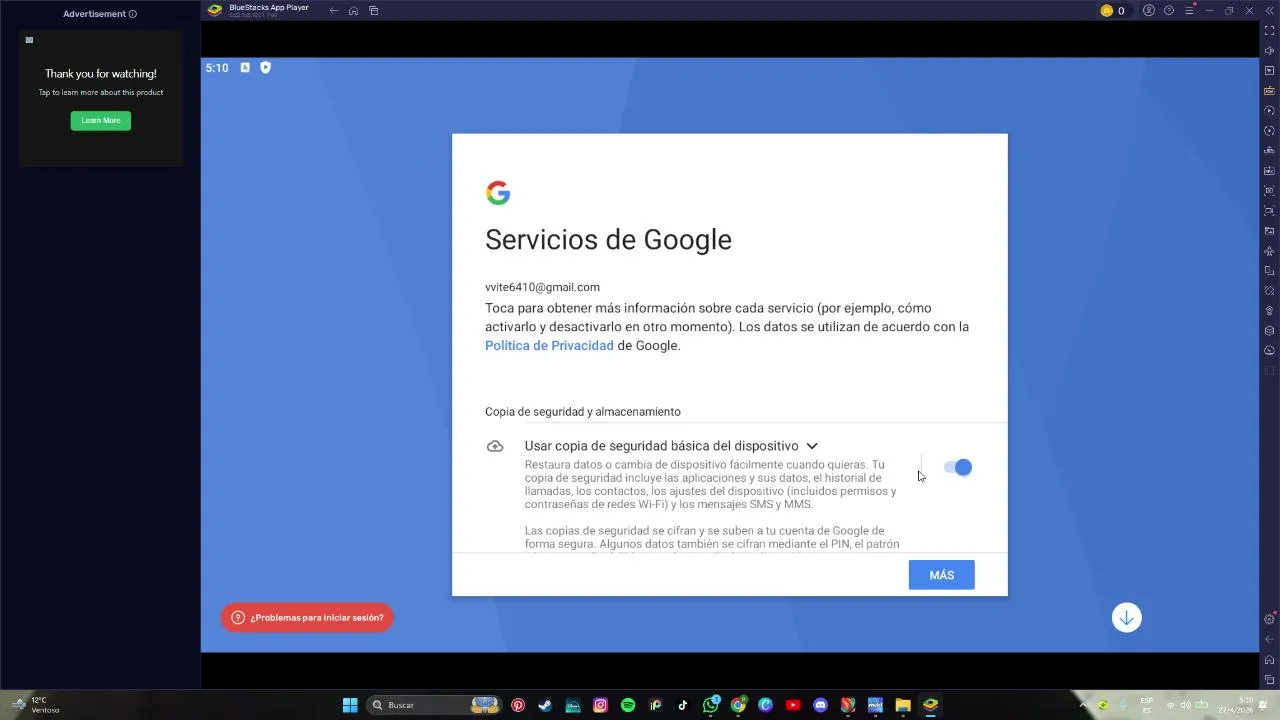Click the sidebar screen recorder icon

[1269, 211]
